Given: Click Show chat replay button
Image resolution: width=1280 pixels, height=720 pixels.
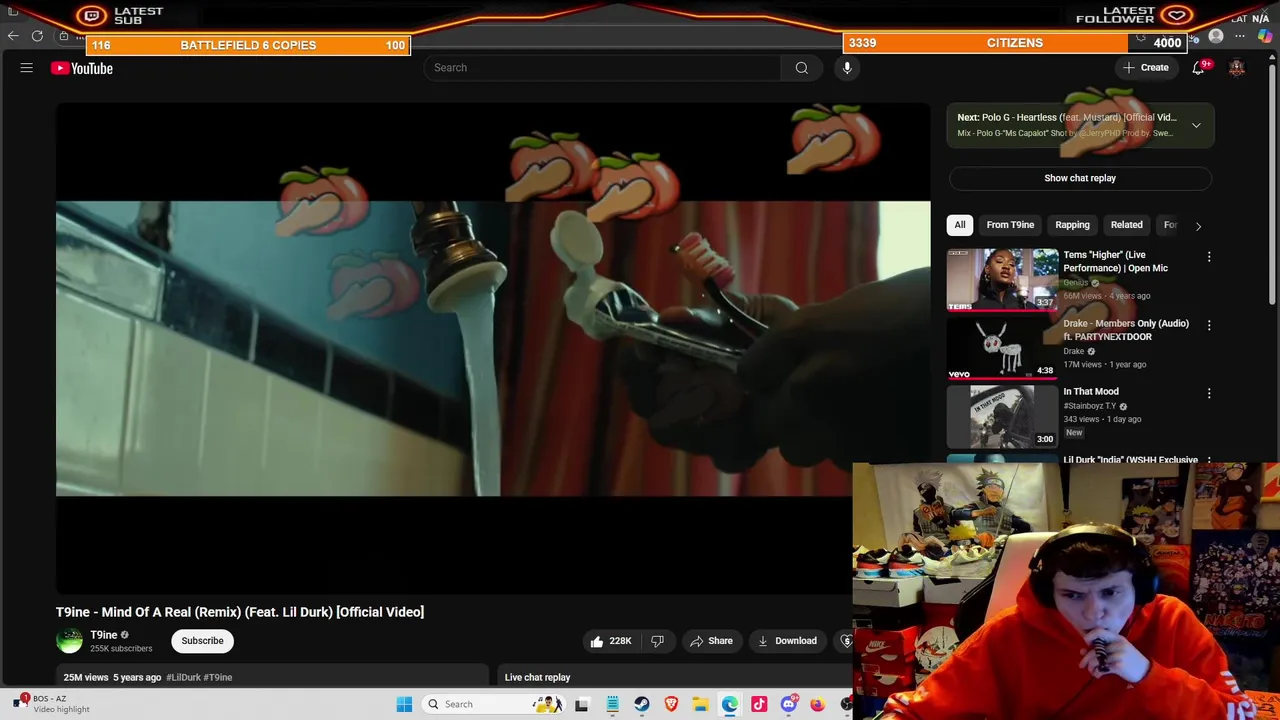Looking at the screenshot, I should pos(1080,178).
